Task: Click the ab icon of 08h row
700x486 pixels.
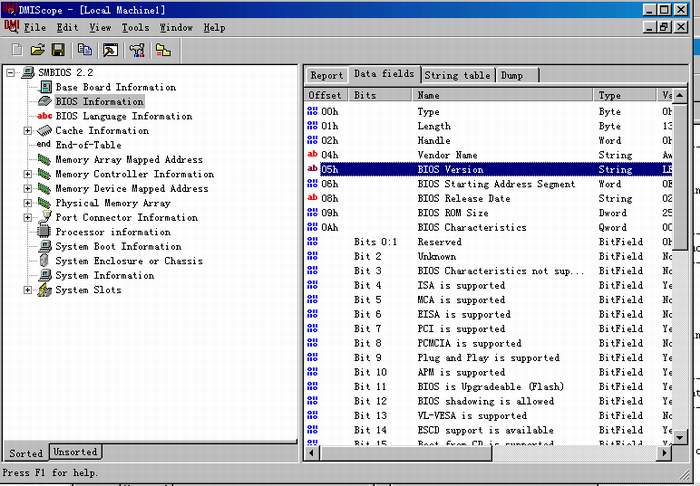Action: tap(312, 198)
